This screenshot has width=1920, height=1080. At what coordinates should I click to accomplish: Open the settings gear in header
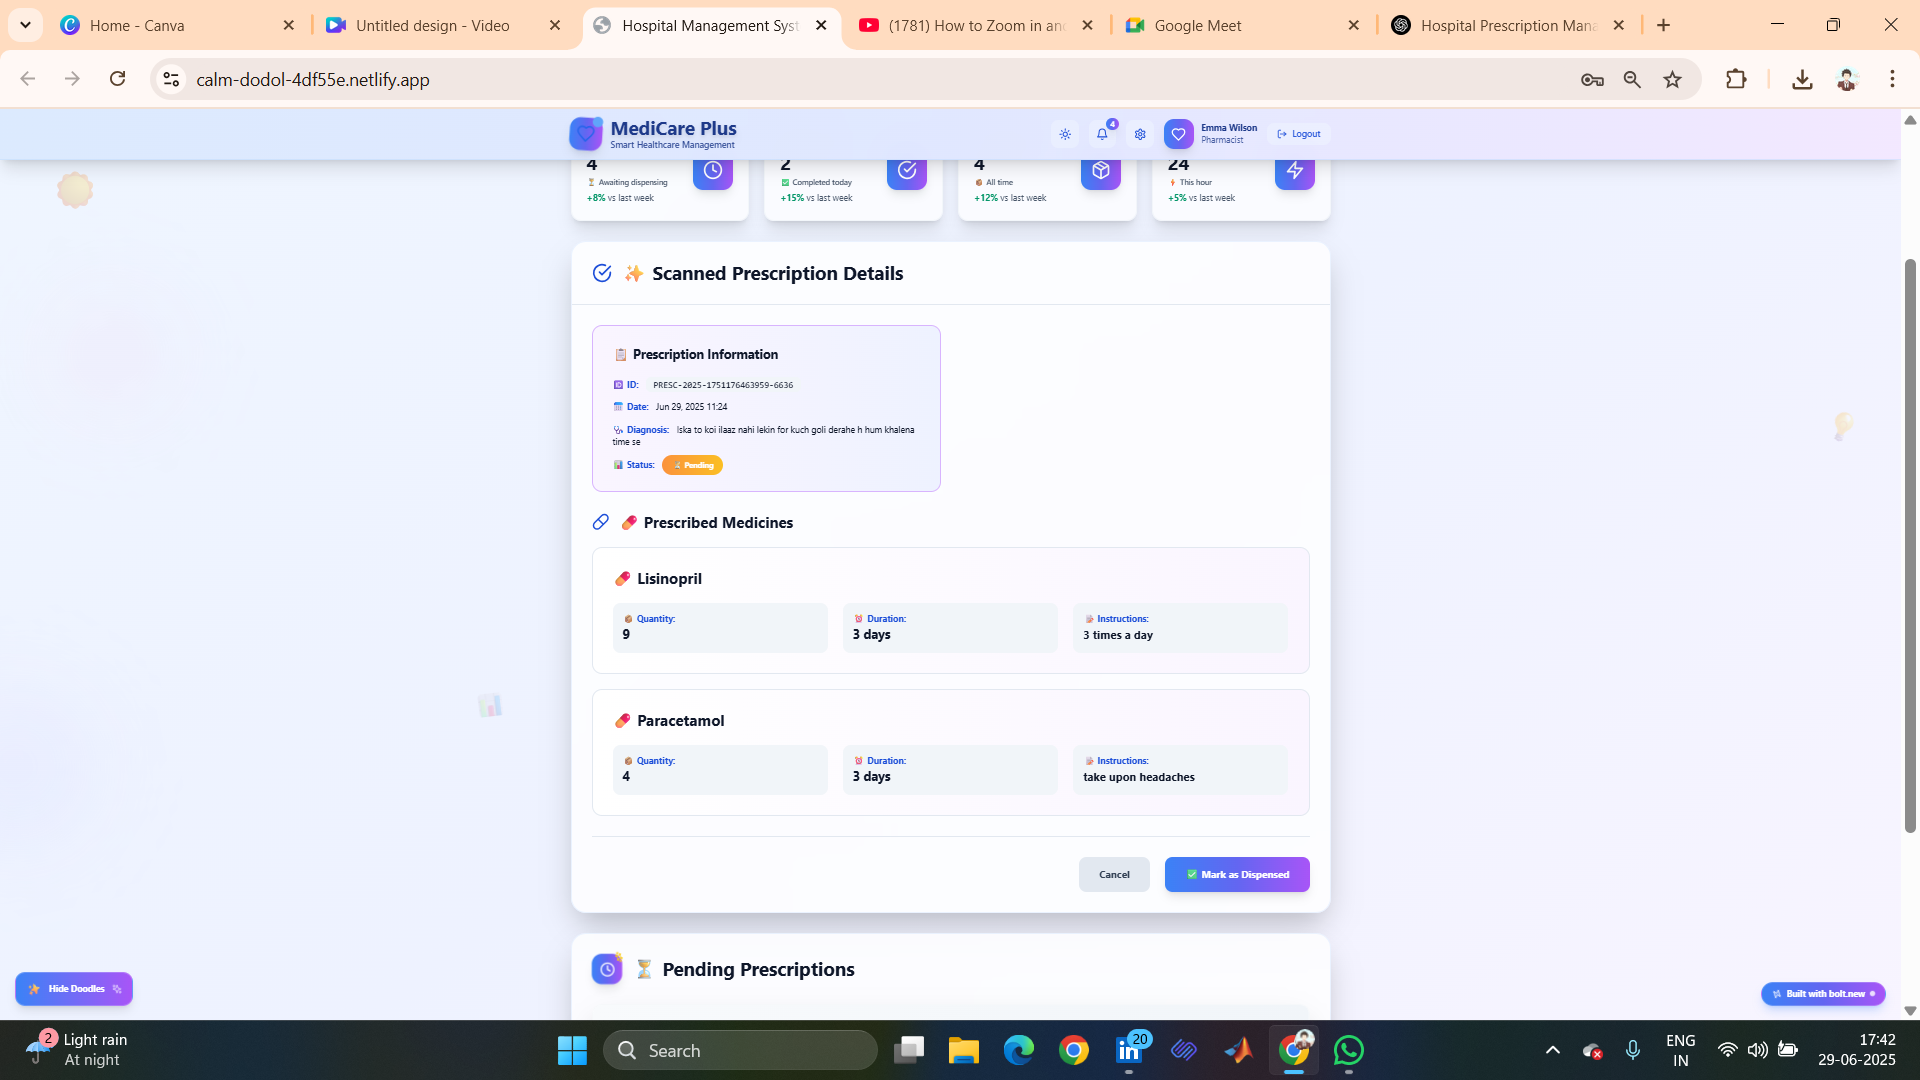pos(1140,134)
